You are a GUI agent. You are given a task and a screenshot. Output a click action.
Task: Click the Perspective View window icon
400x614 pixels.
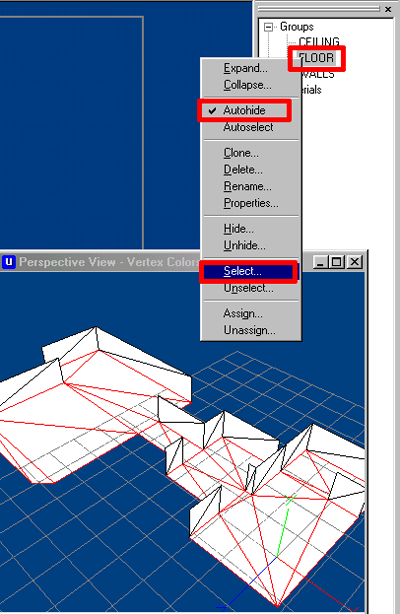[9, 262]
